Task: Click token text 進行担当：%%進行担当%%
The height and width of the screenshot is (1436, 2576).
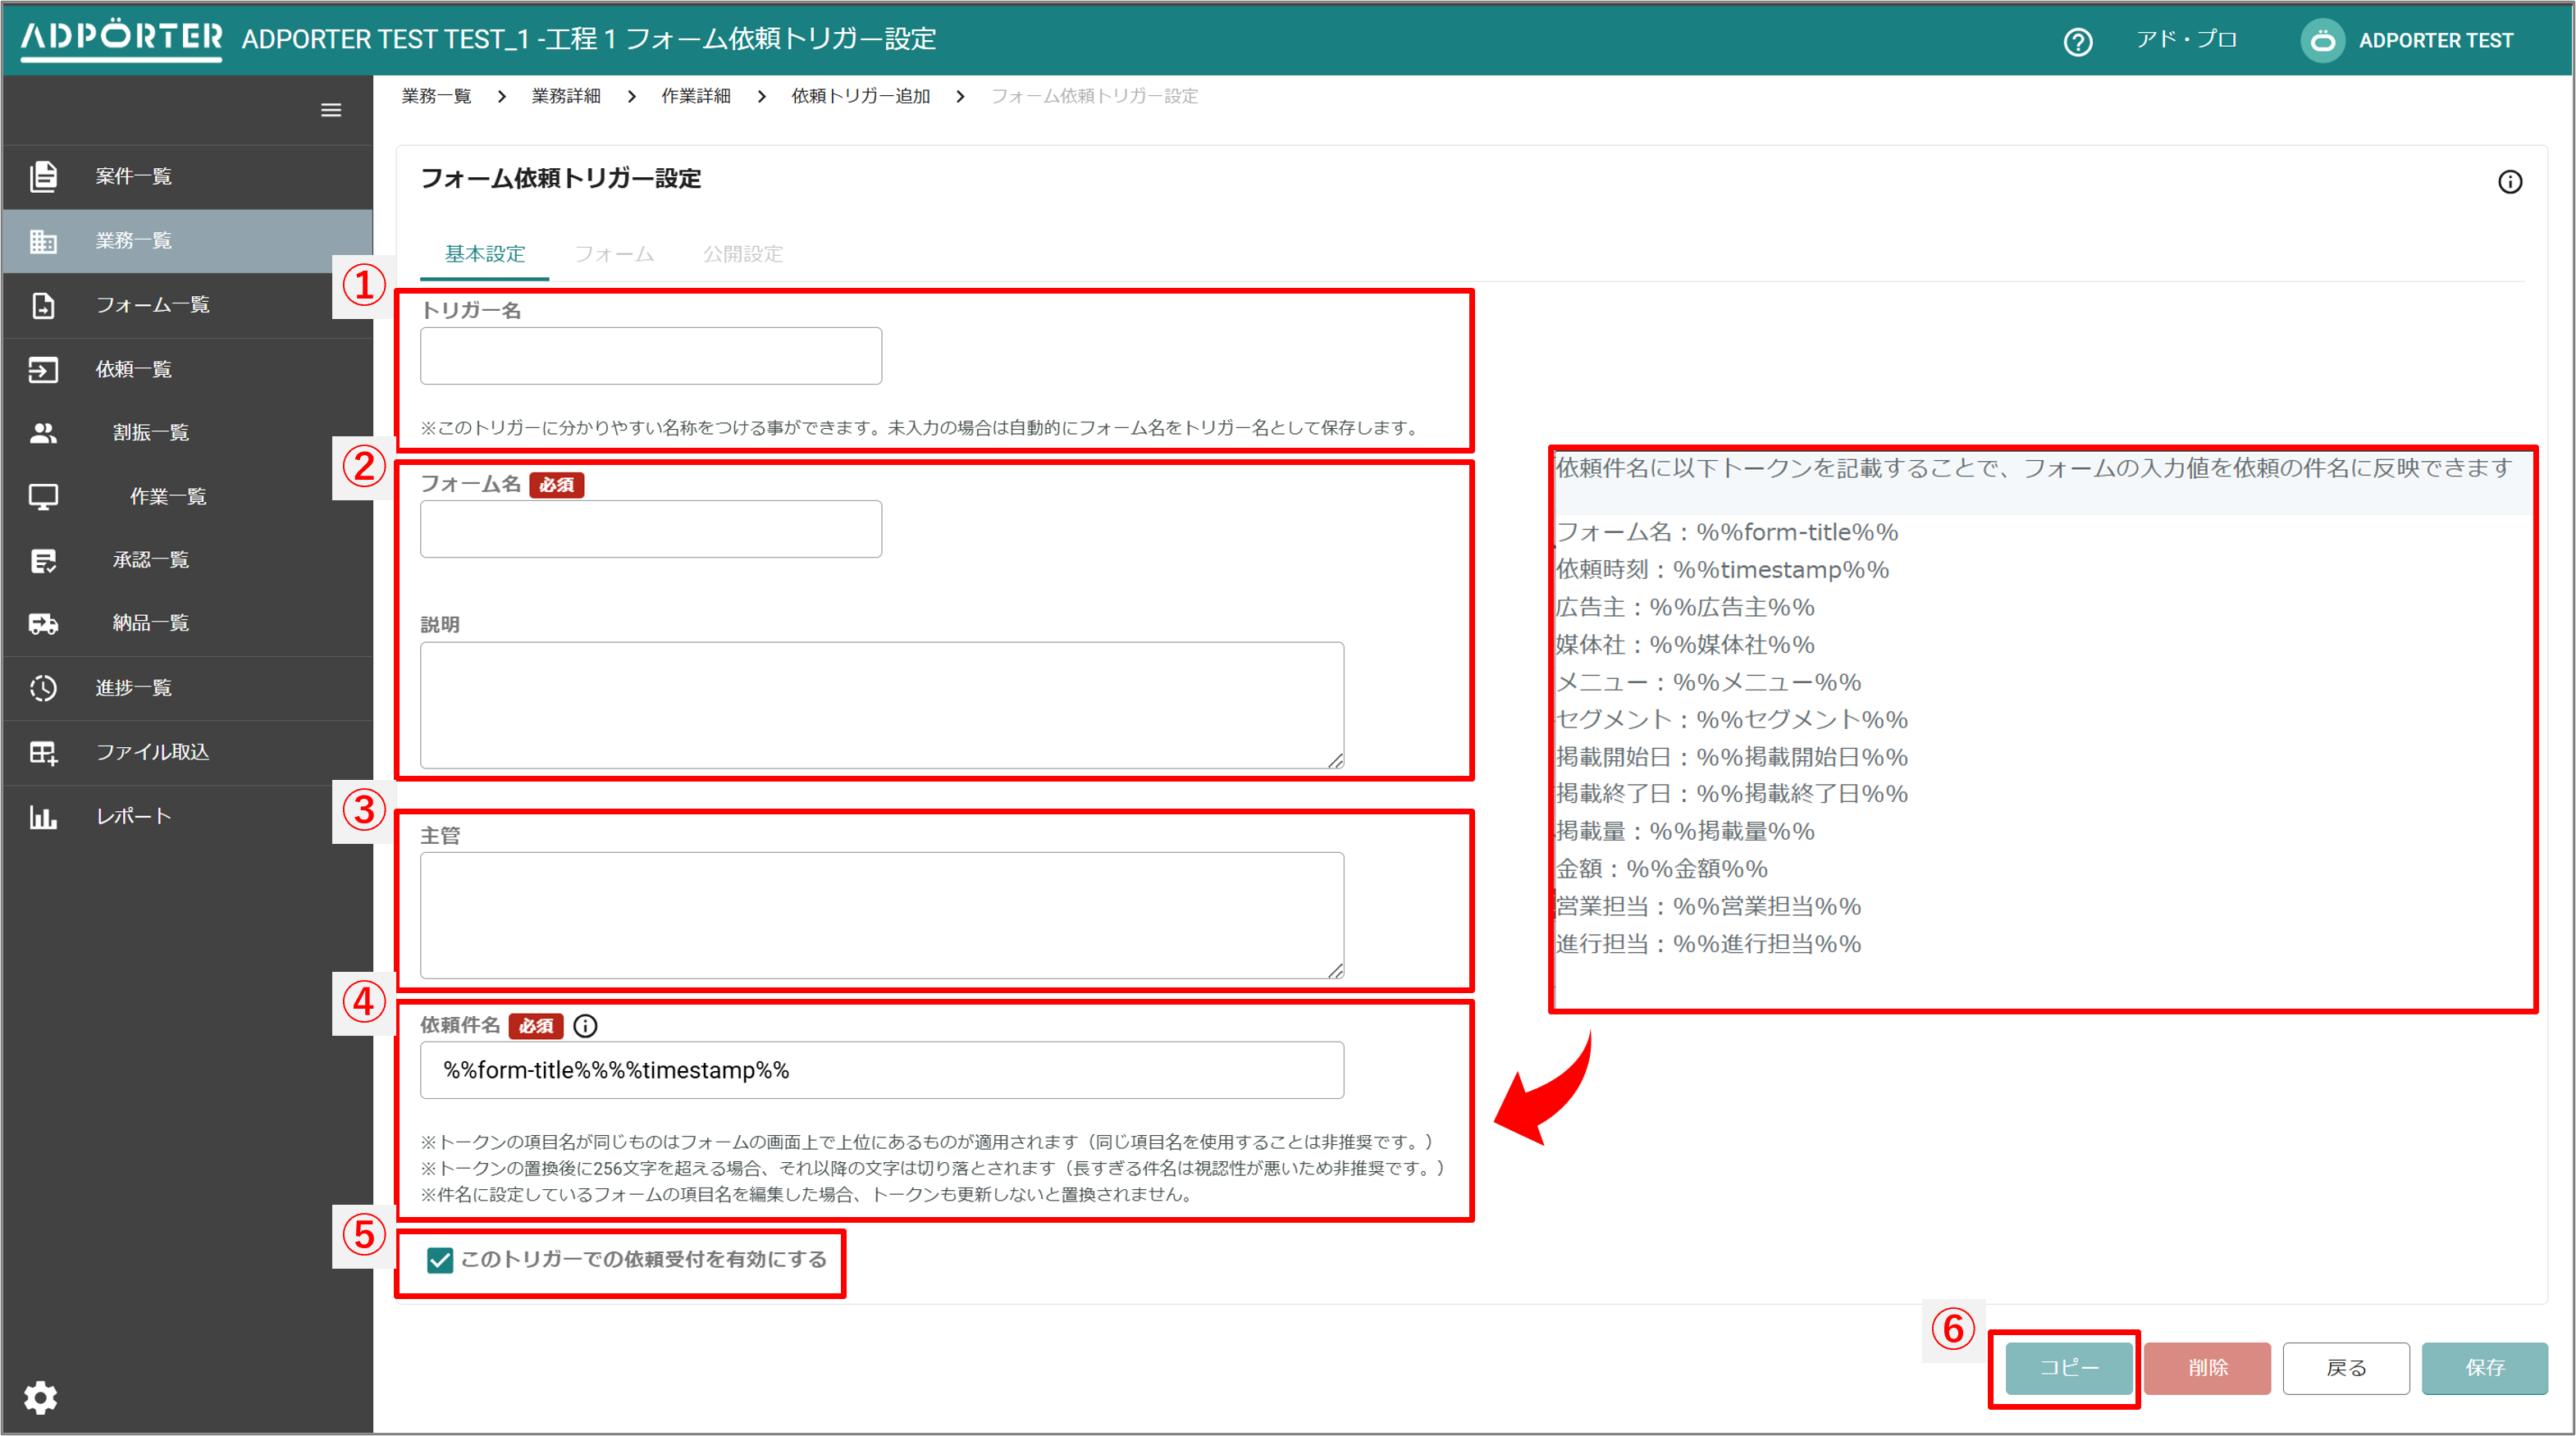Action: coord(1708,944)
